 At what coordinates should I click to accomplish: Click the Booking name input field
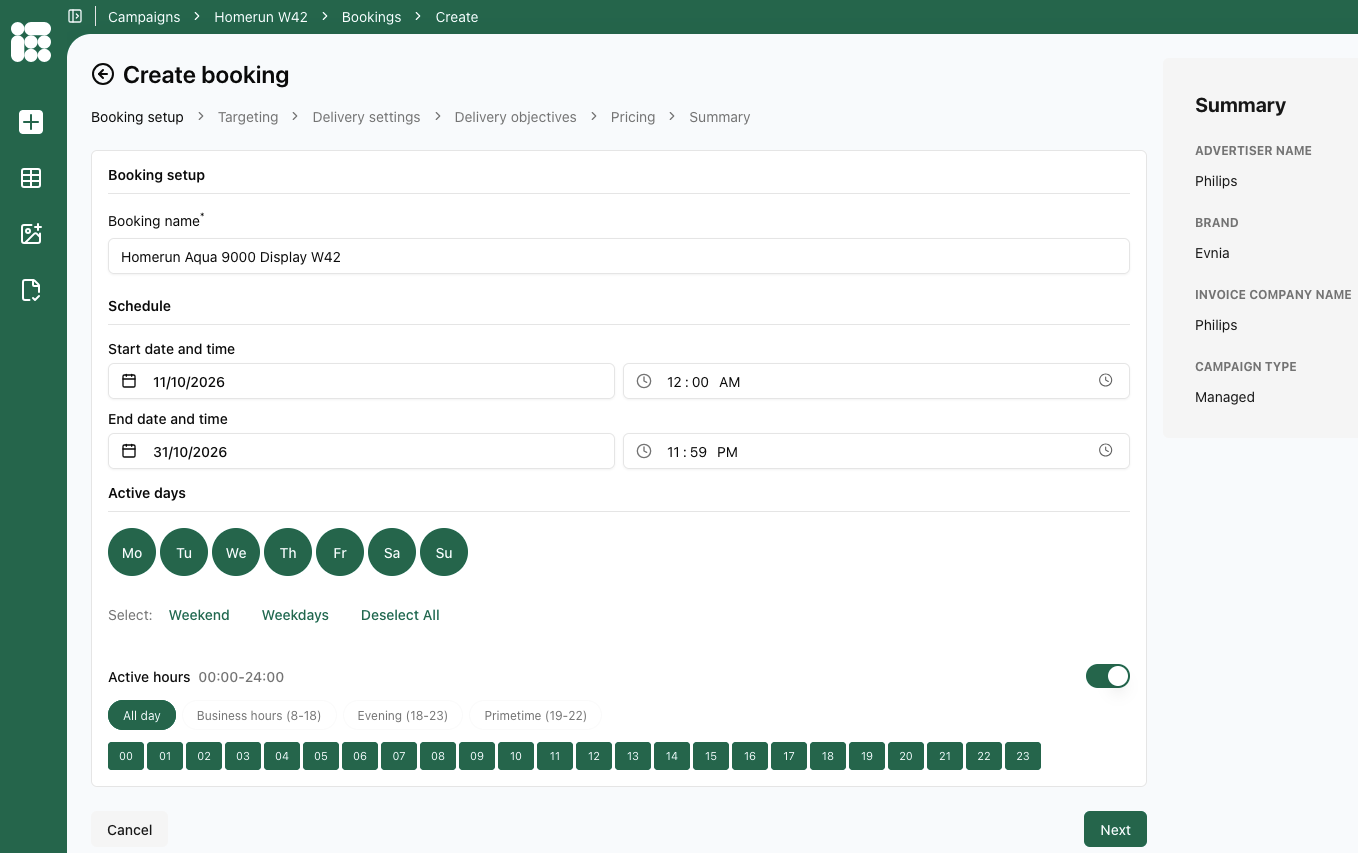coord(619,256)
